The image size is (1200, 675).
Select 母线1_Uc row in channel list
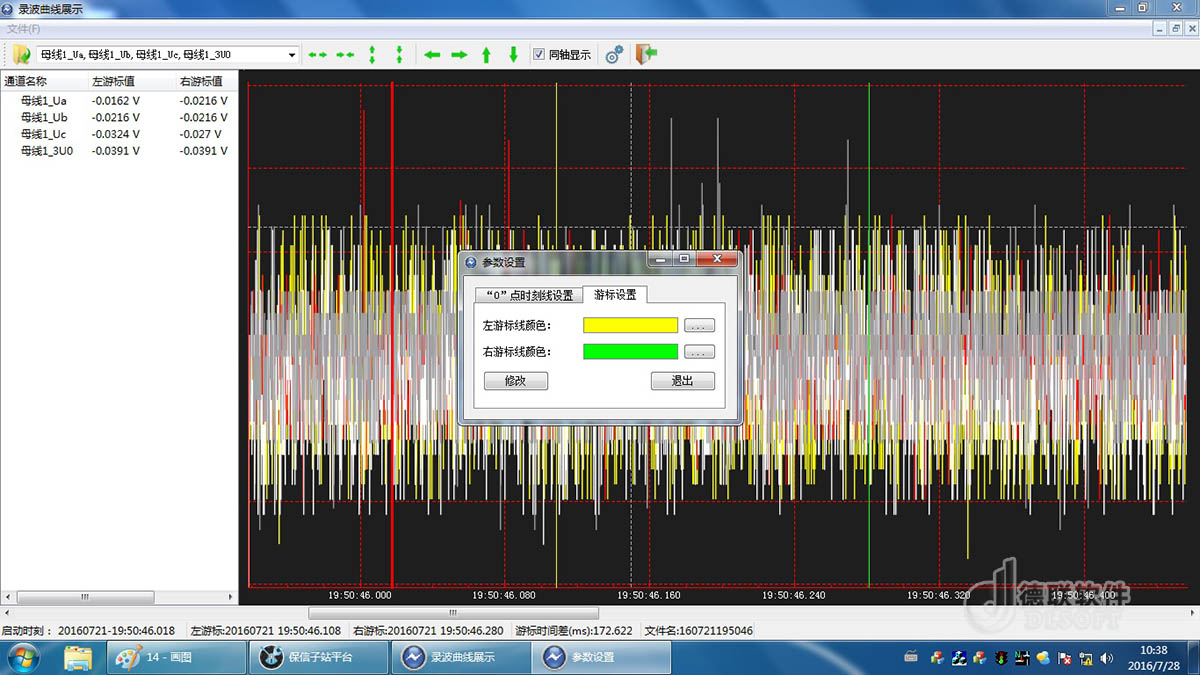pos(44,134)
